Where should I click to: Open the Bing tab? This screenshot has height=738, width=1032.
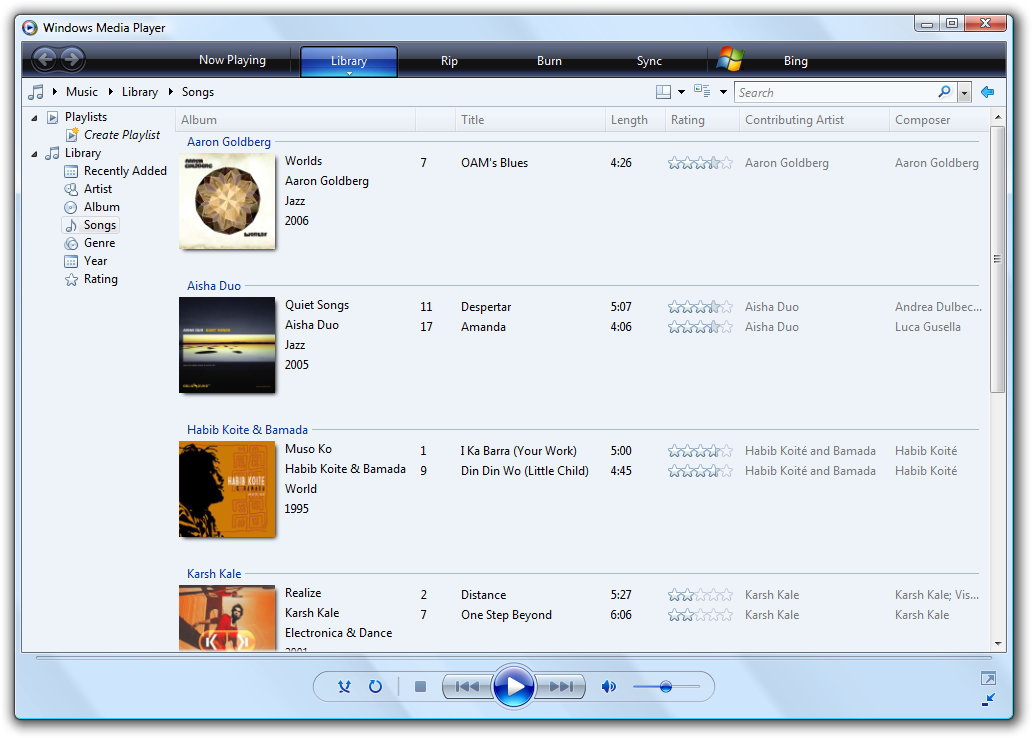coord(795,61)
